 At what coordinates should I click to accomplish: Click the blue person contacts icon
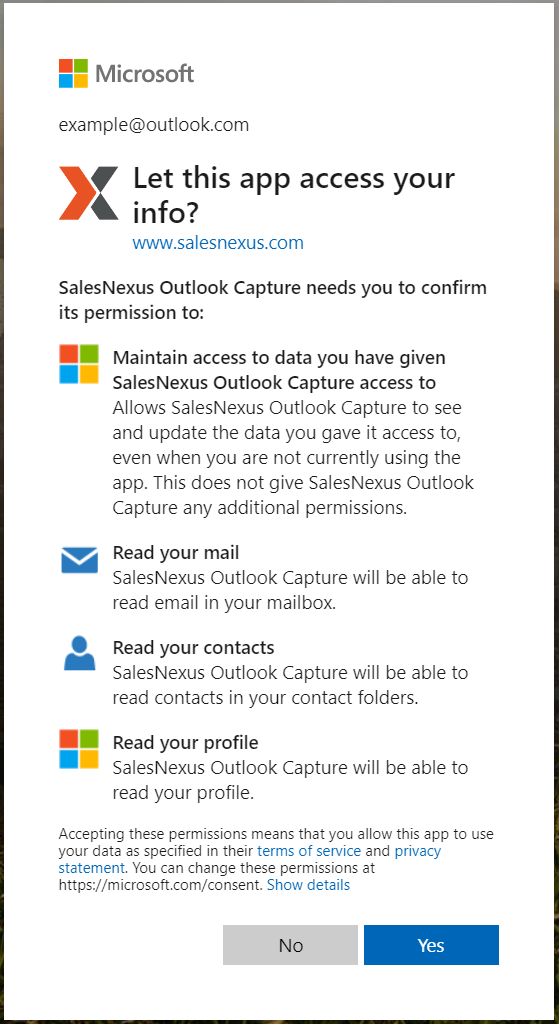coord(79,653)
